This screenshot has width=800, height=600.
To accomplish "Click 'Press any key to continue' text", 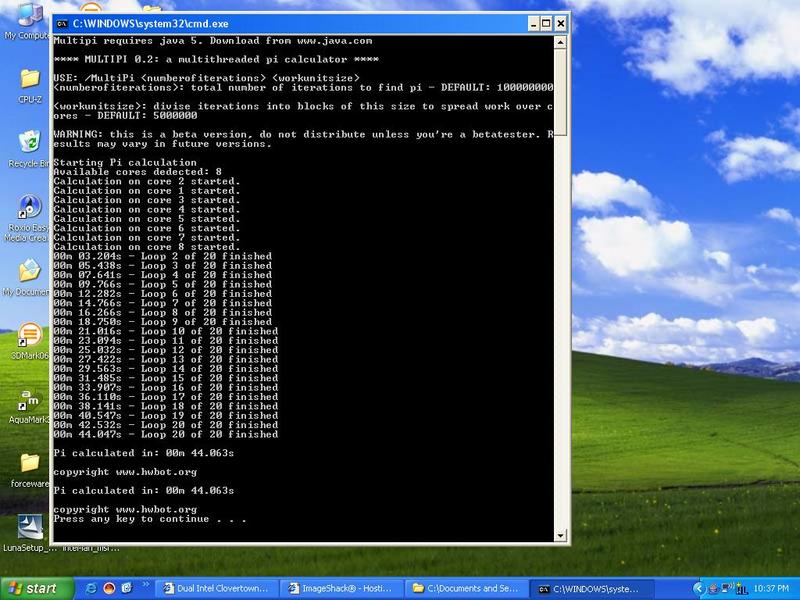I will (149, 519).
